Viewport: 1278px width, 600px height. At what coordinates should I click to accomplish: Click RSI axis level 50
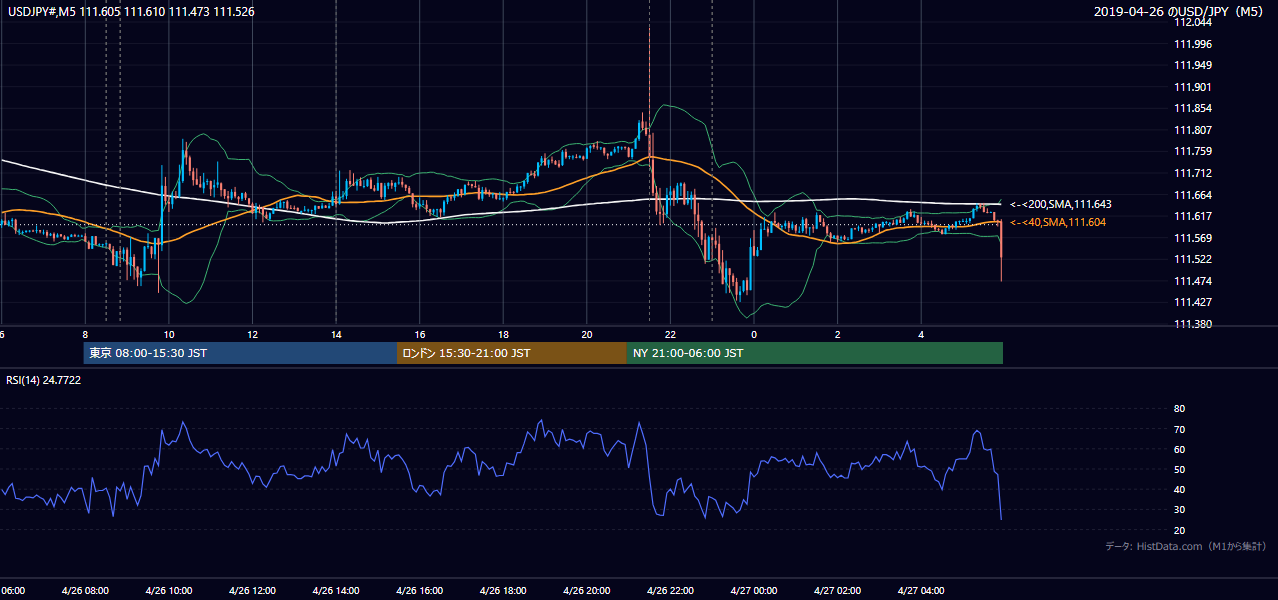[x=1179, y=469]
